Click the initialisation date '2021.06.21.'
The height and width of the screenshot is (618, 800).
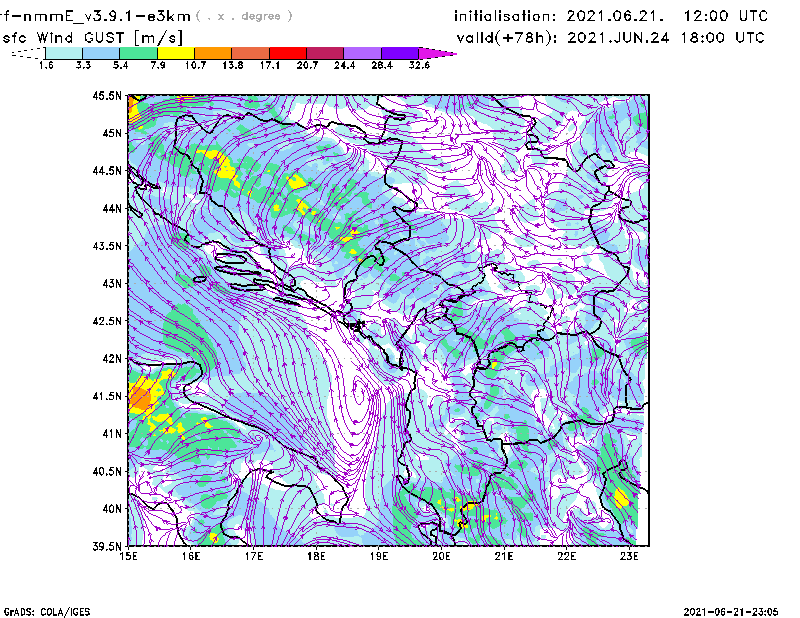pyautogui.click(x=616, y=16)
